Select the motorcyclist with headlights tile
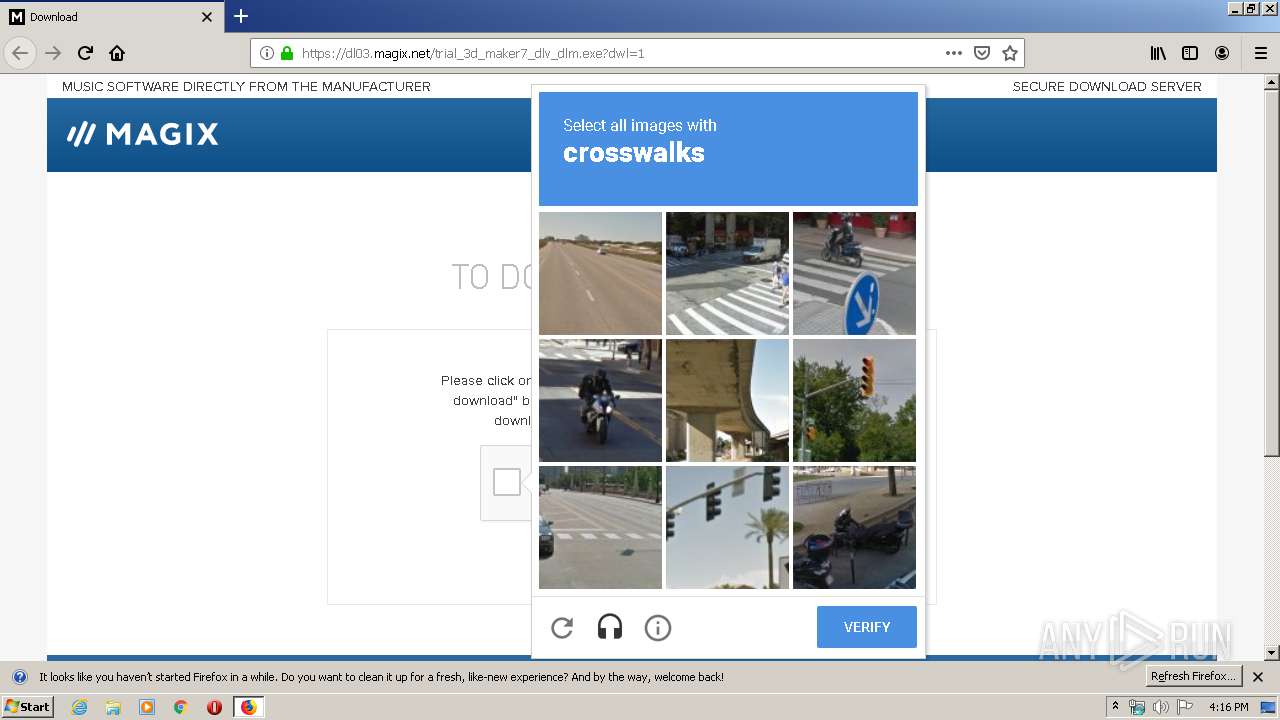This screenshot has width=1280, height=720. click(600, 400)
